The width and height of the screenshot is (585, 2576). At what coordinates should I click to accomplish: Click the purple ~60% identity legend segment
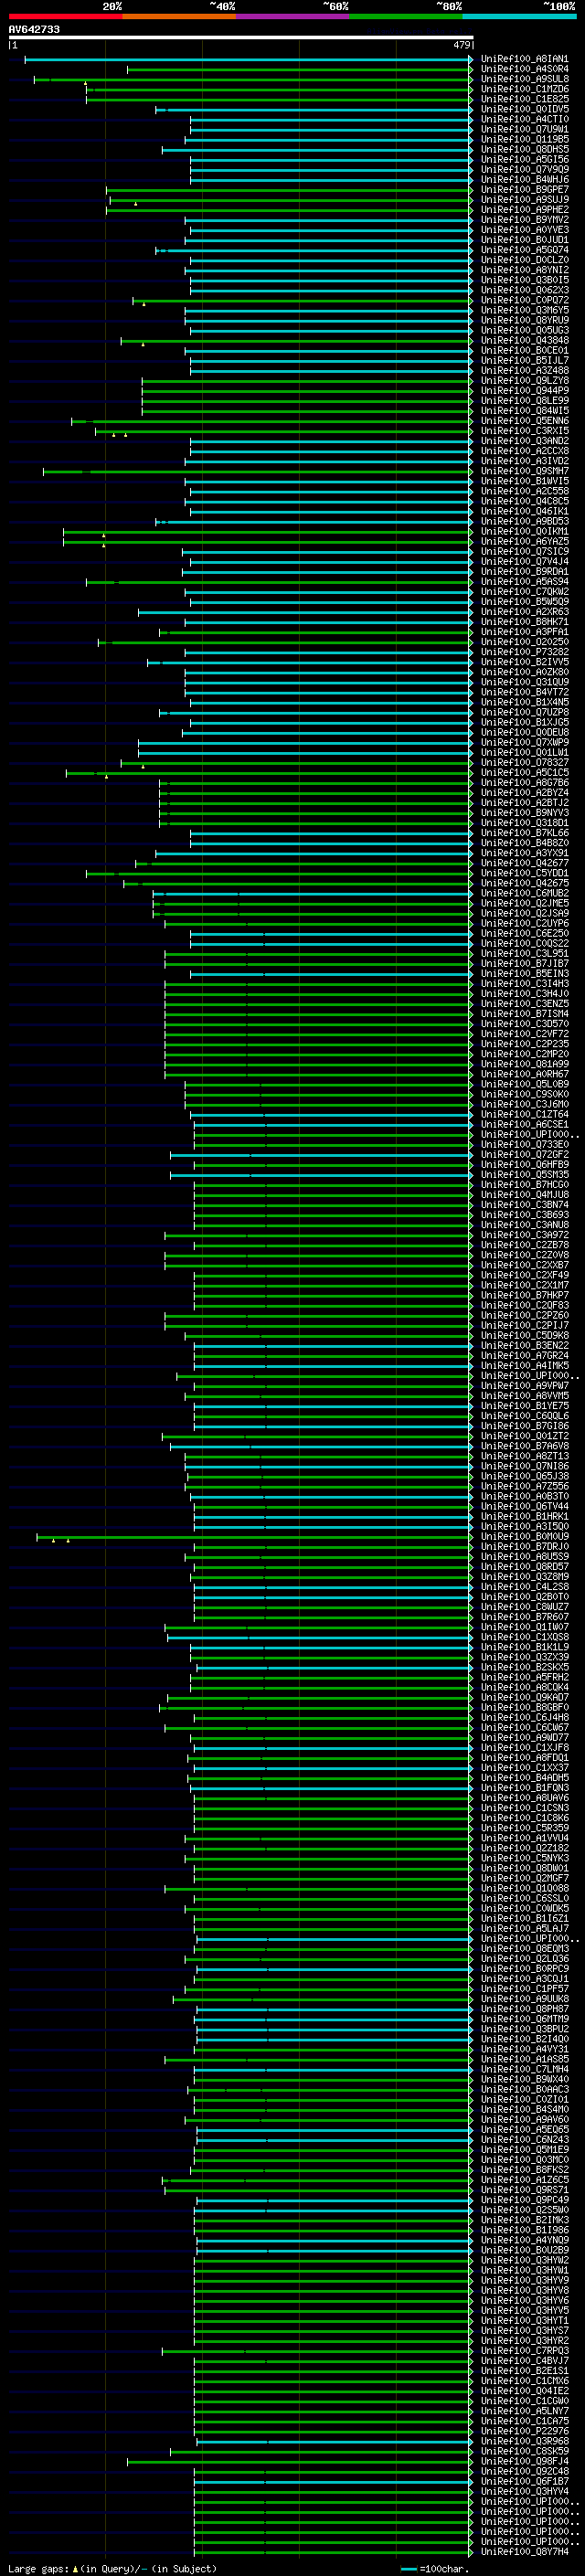[293, 17]
